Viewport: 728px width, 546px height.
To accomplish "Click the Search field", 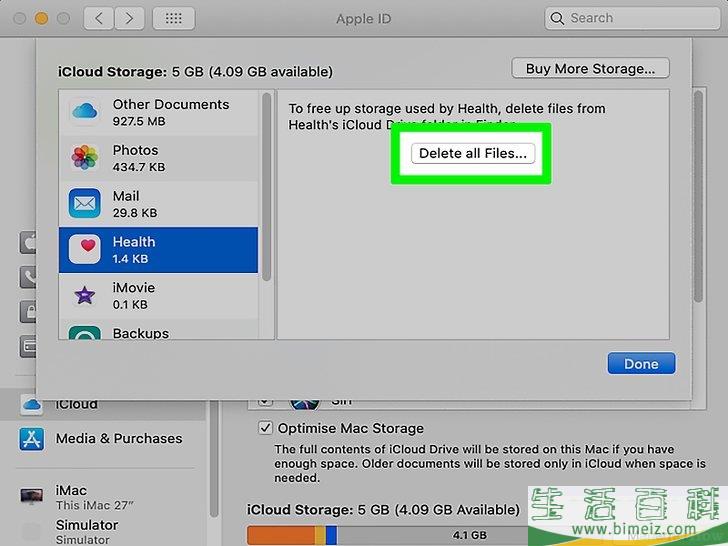I will pyautogui.click(x=632, y=18).
